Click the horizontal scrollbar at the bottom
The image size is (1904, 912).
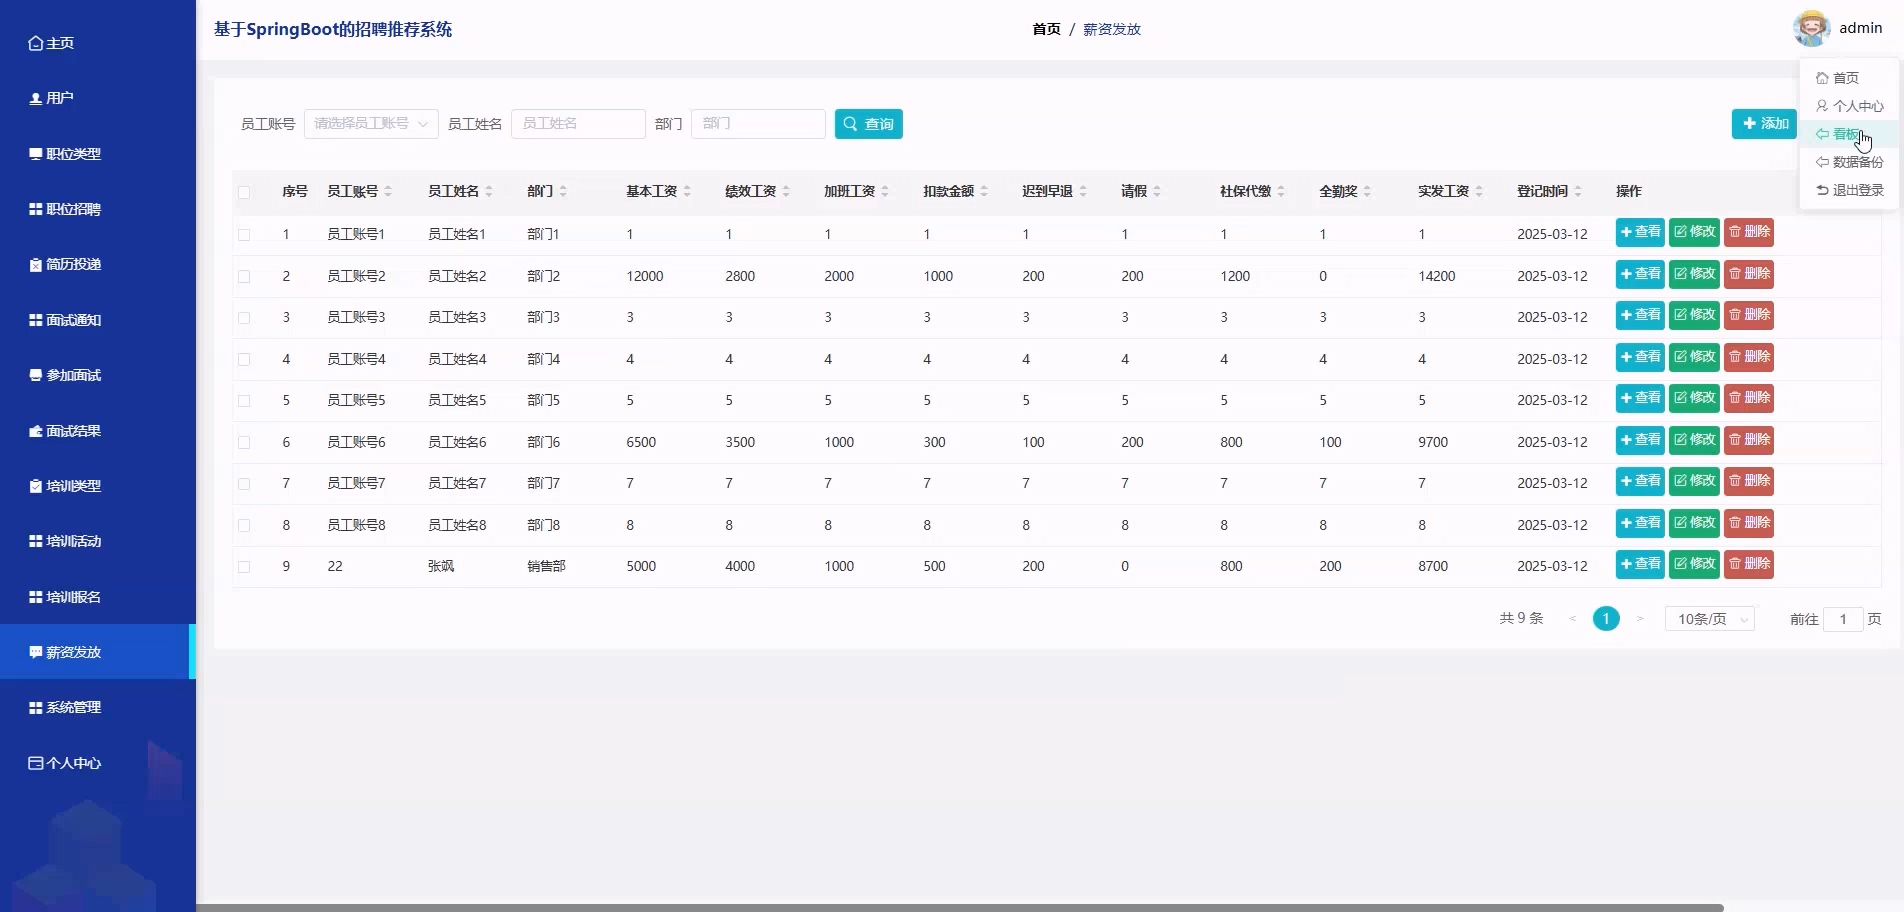click(x=960, y=907)
